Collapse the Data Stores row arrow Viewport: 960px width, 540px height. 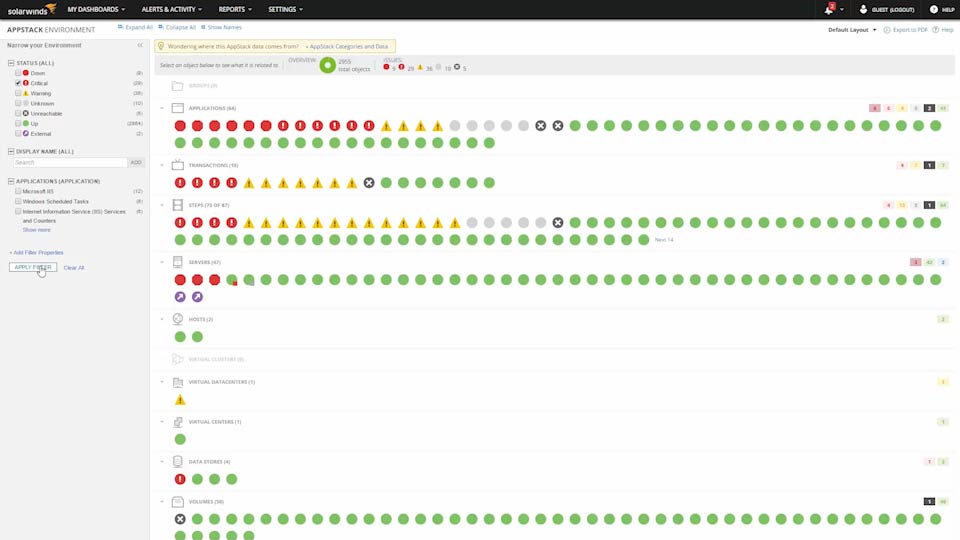pyautogui.click(x=162, y=462)
